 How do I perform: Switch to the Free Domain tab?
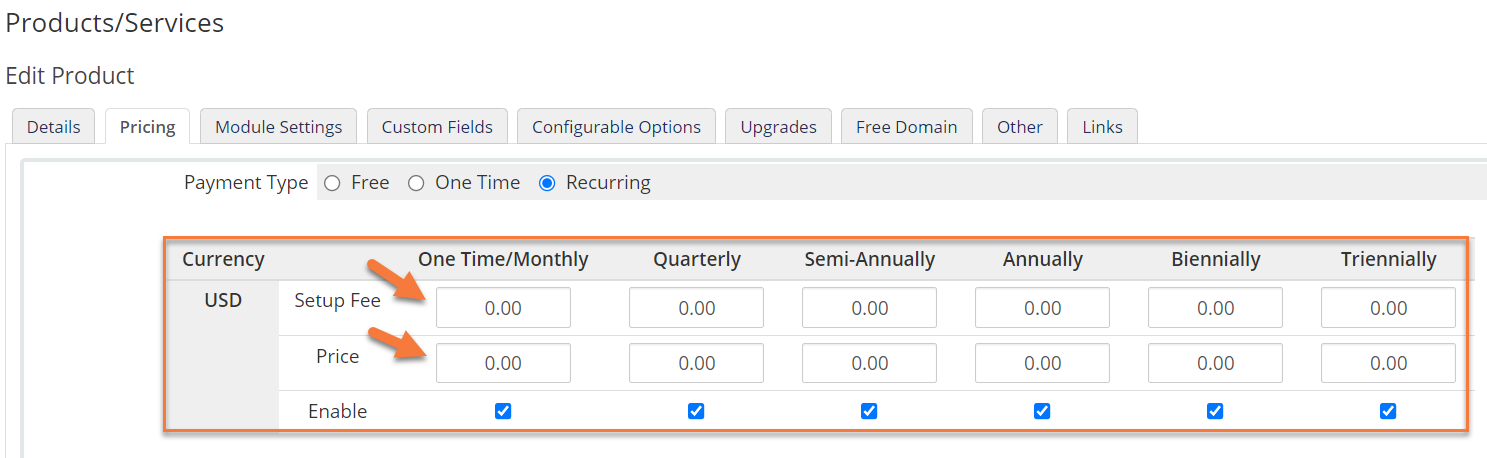(x=906, y=127)
